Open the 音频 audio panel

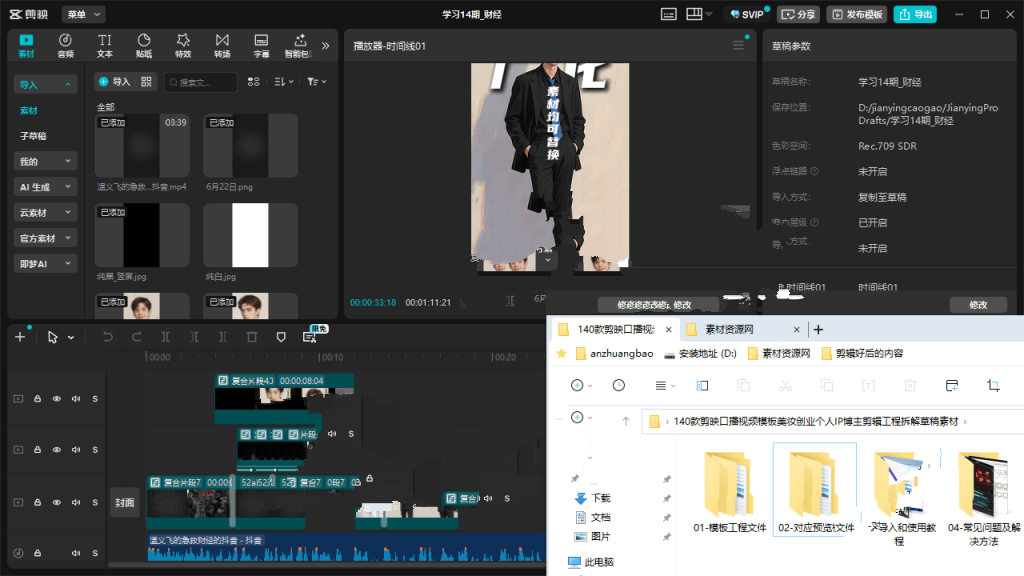click(65, 46)
